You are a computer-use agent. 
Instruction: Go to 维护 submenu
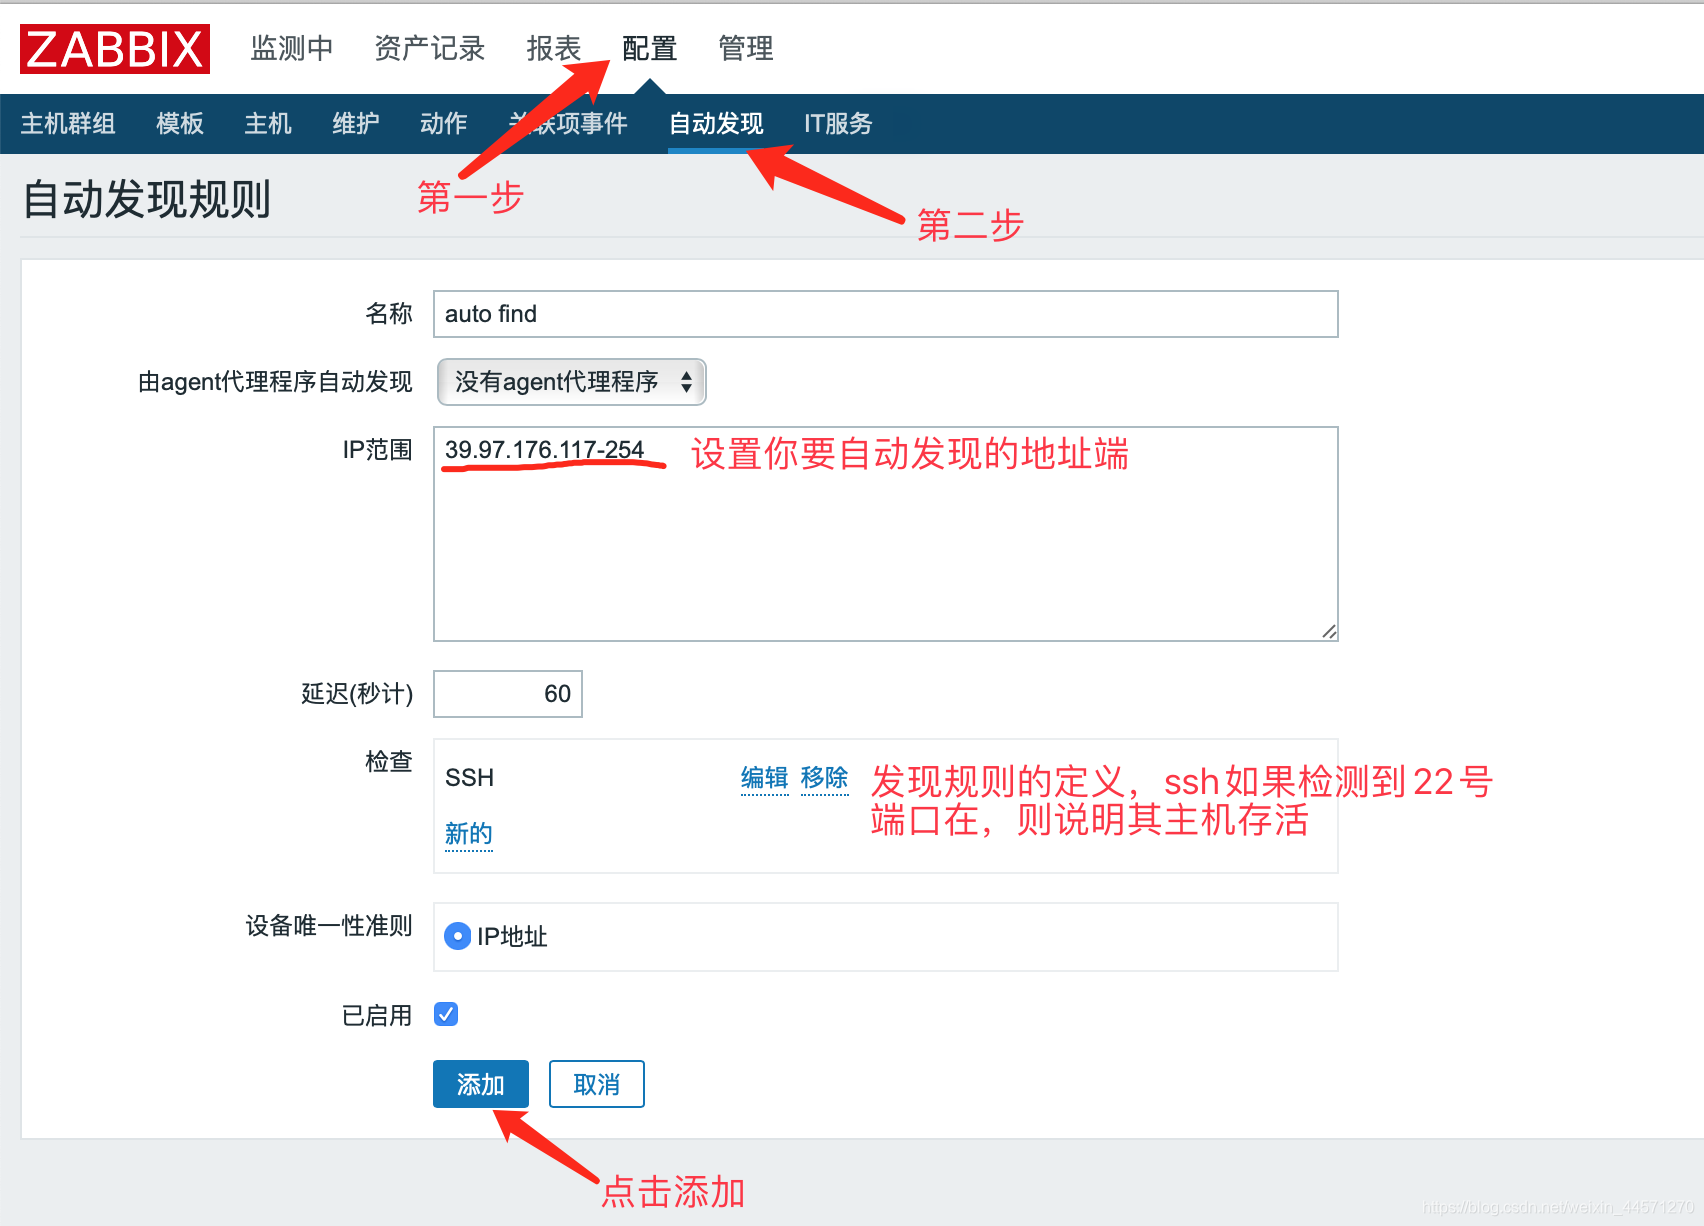356,123
